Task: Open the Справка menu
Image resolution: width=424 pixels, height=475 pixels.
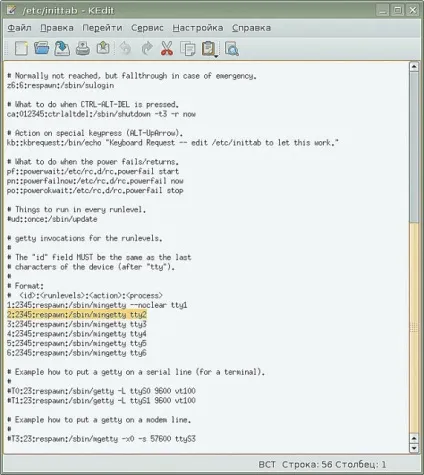Action: [x=251, y=28]
